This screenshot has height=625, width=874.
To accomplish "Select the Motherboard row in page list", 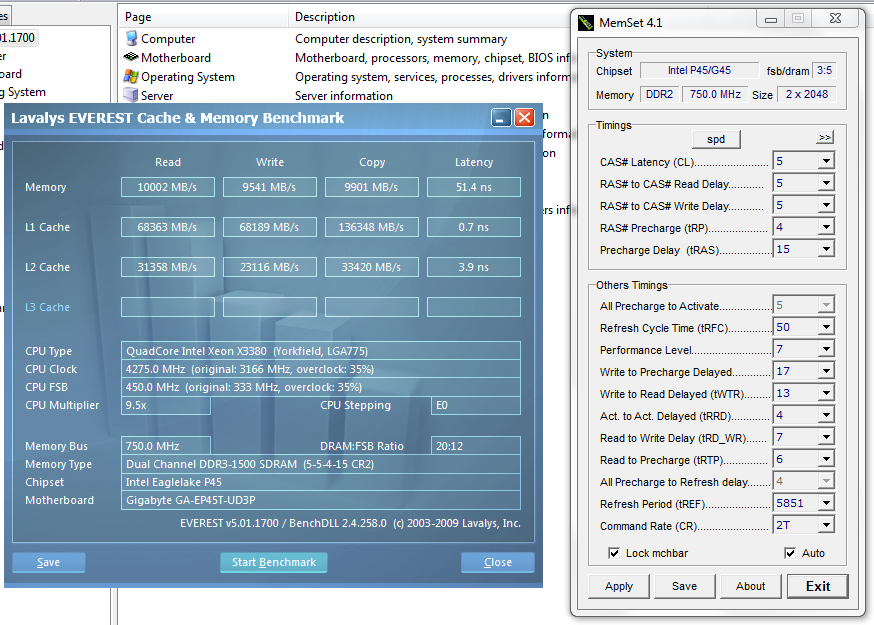I will click(346, 57).
